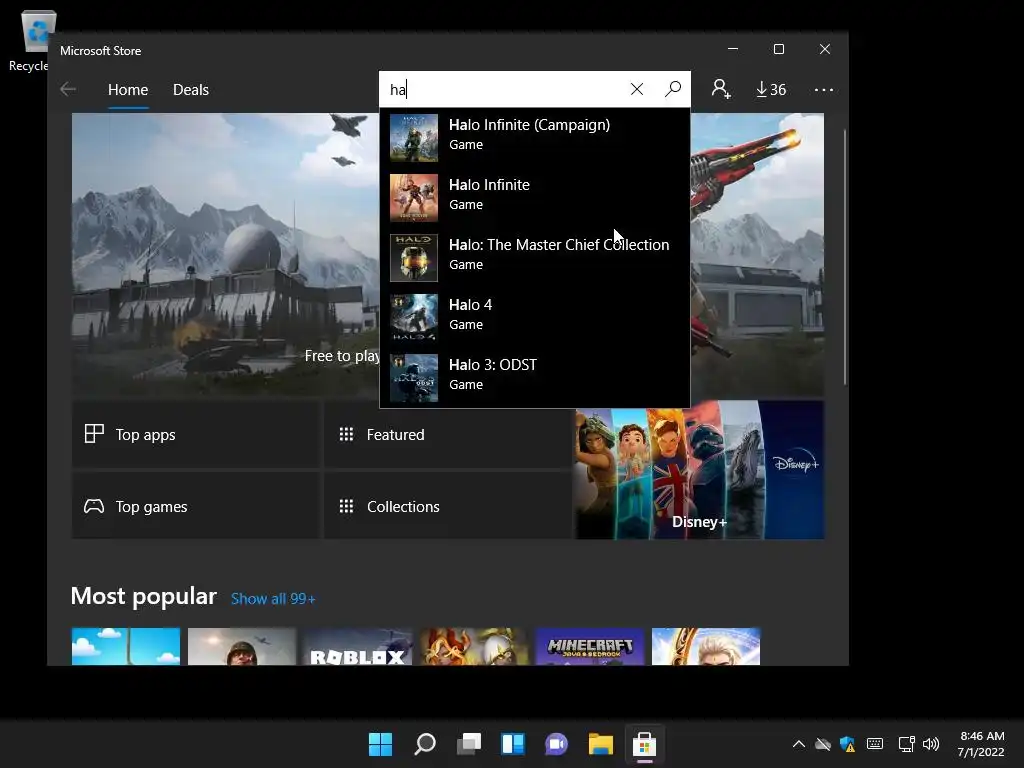
Task: Open downloads and updates showing 36
Action: 771,89
